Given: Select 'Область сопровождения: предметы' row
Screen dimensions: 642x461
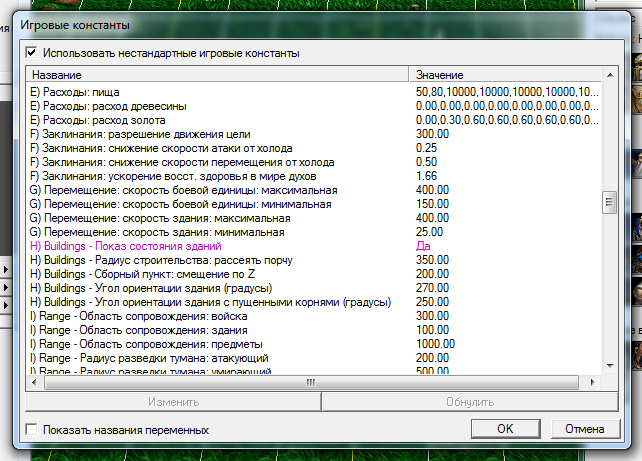Looking at the screenshot, I should 314,344.
